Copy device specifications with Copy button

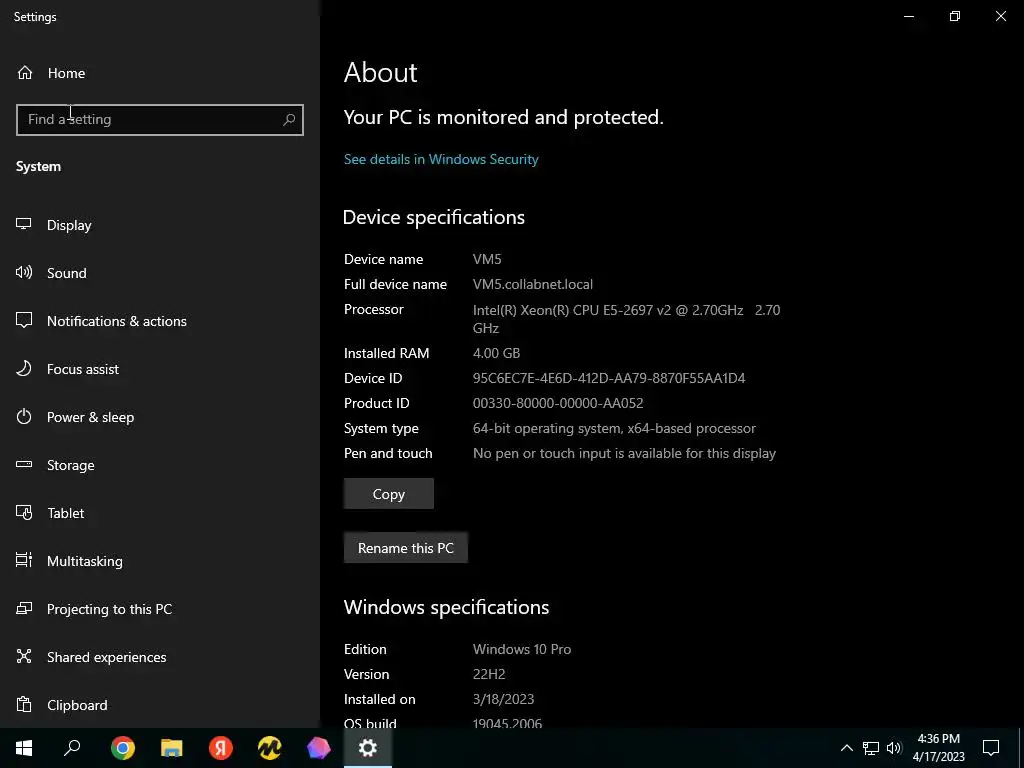[389, 494]
